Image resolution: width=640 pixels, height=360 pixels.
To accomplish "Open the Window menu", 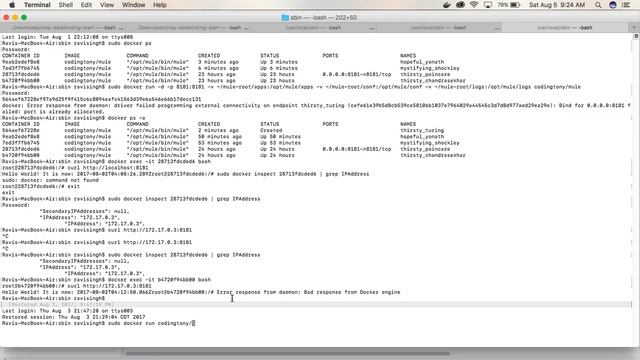I will 133,5.
